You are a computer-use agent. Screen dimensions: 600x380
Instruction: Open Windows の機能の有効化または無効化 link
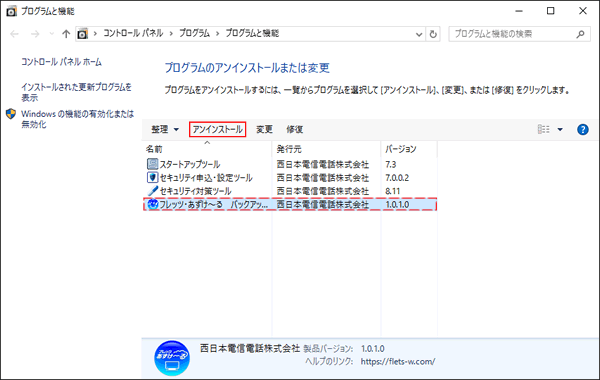(77, 119)
